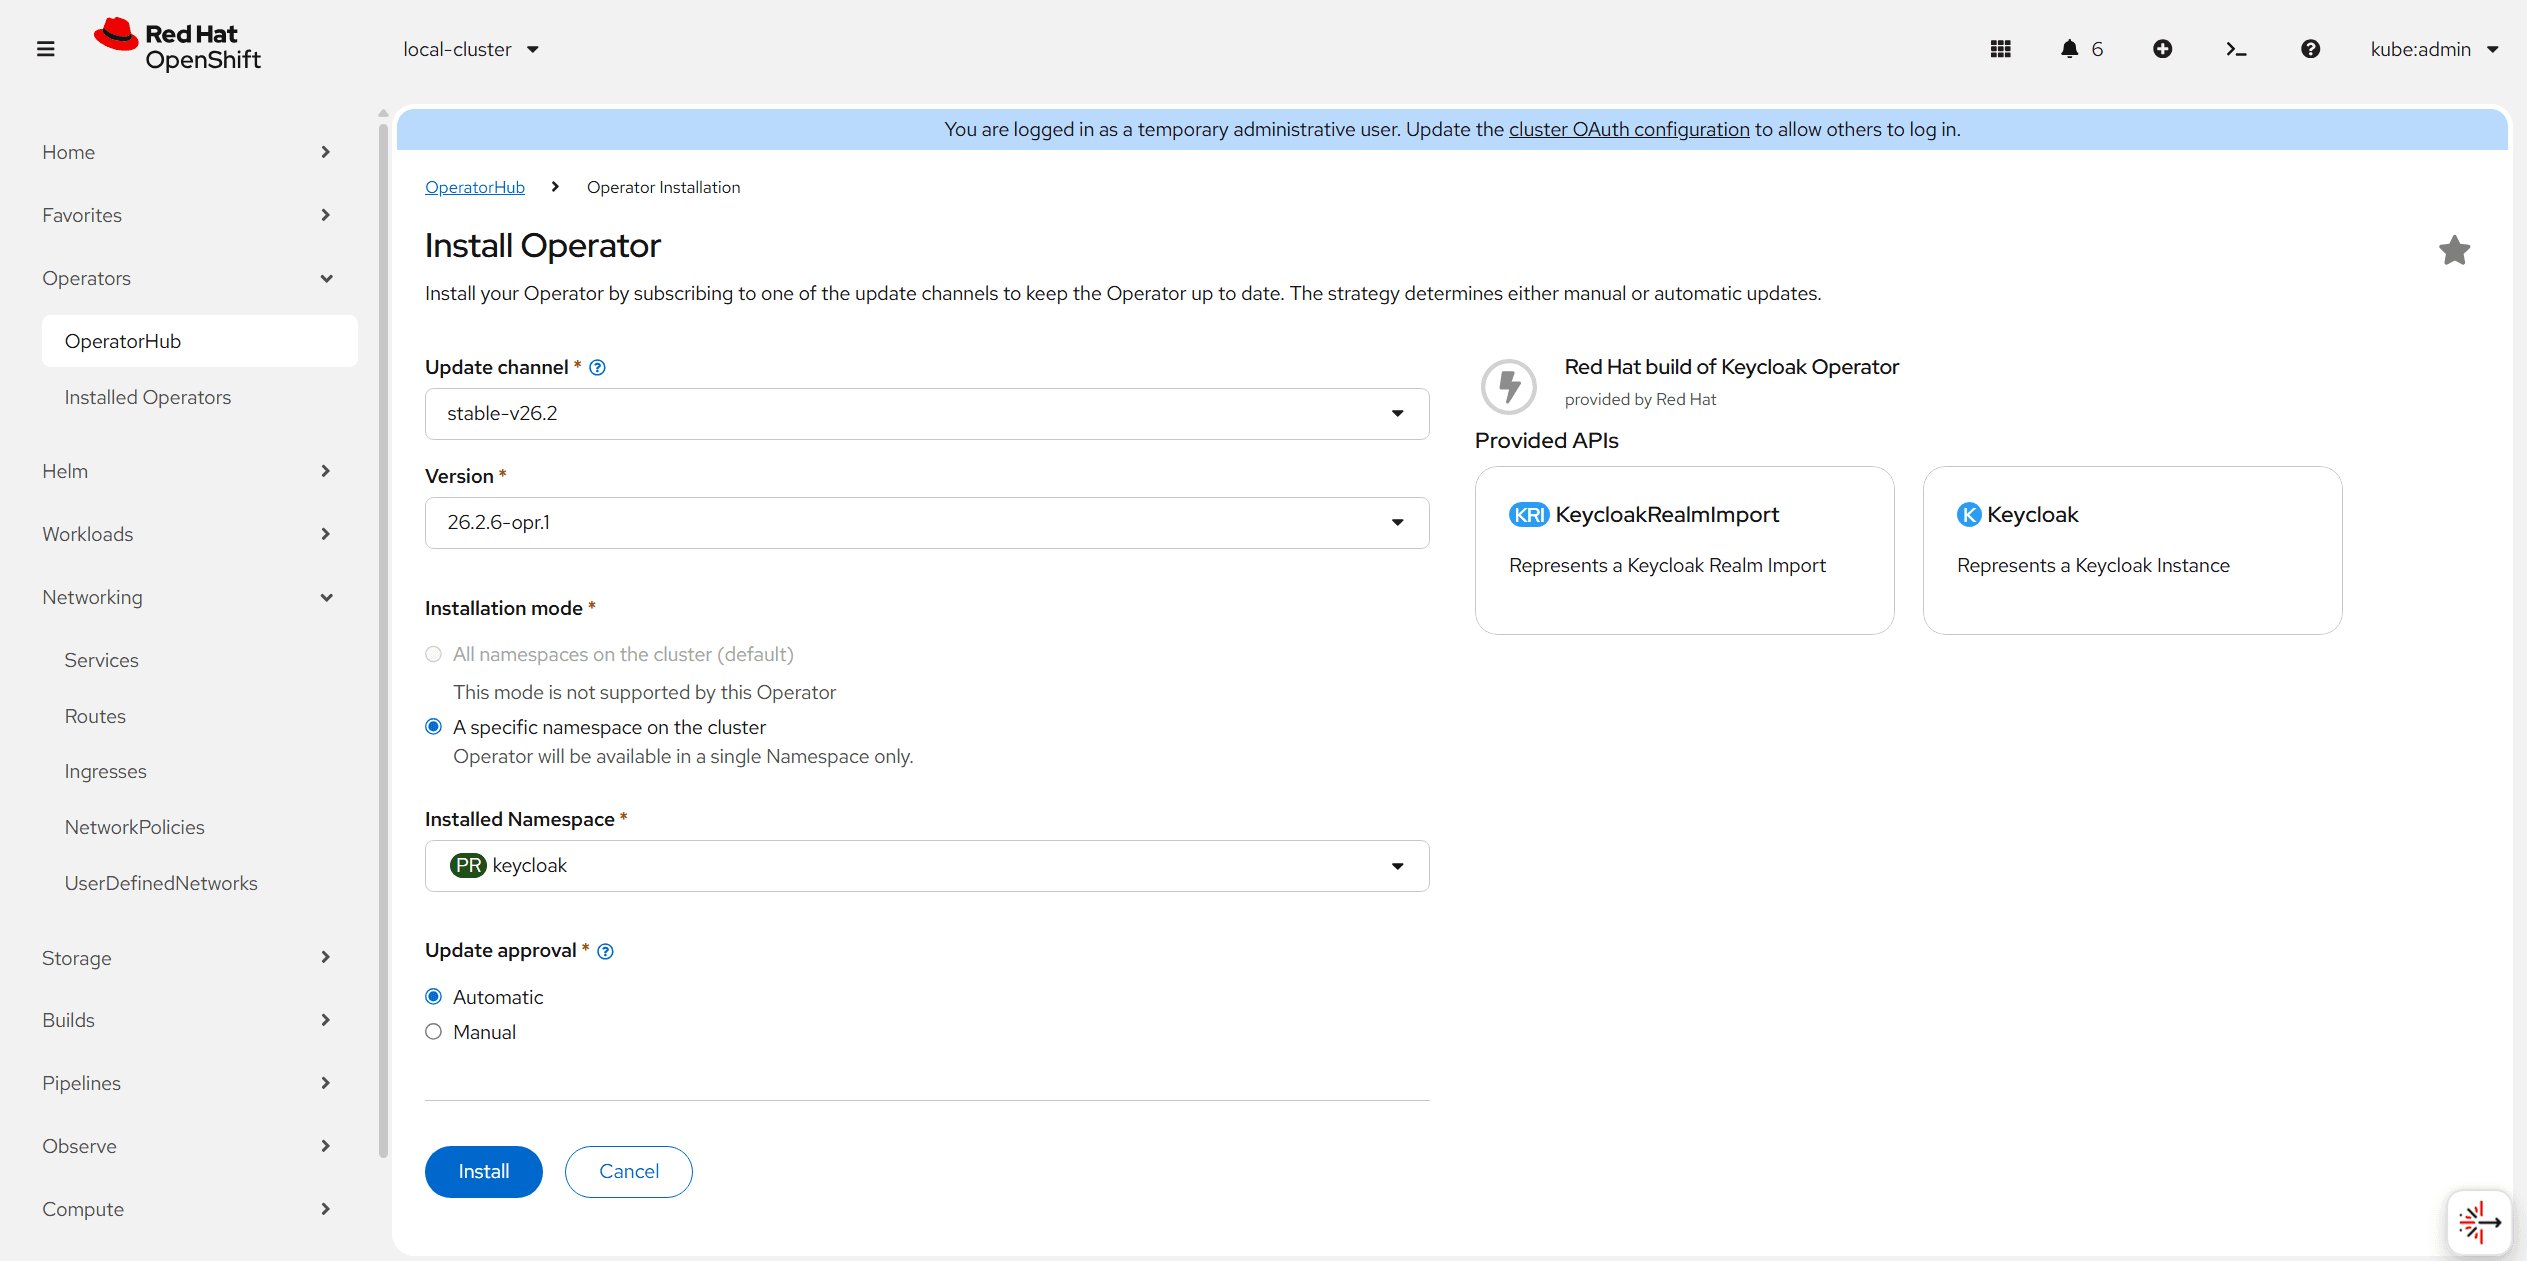The height and width of the screenshot is (1261, 2527).
Task: Choose Automatic update approval
Action: pos(433,997)
